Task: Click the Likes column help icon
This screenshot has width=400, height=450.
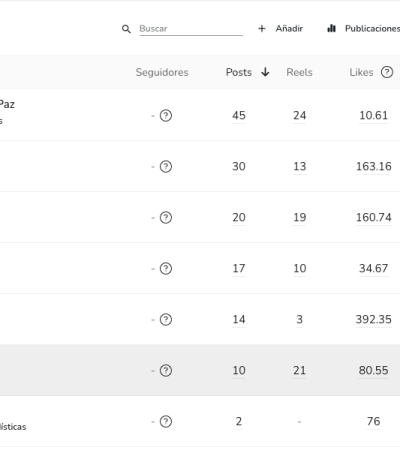Action: point(387,72)
